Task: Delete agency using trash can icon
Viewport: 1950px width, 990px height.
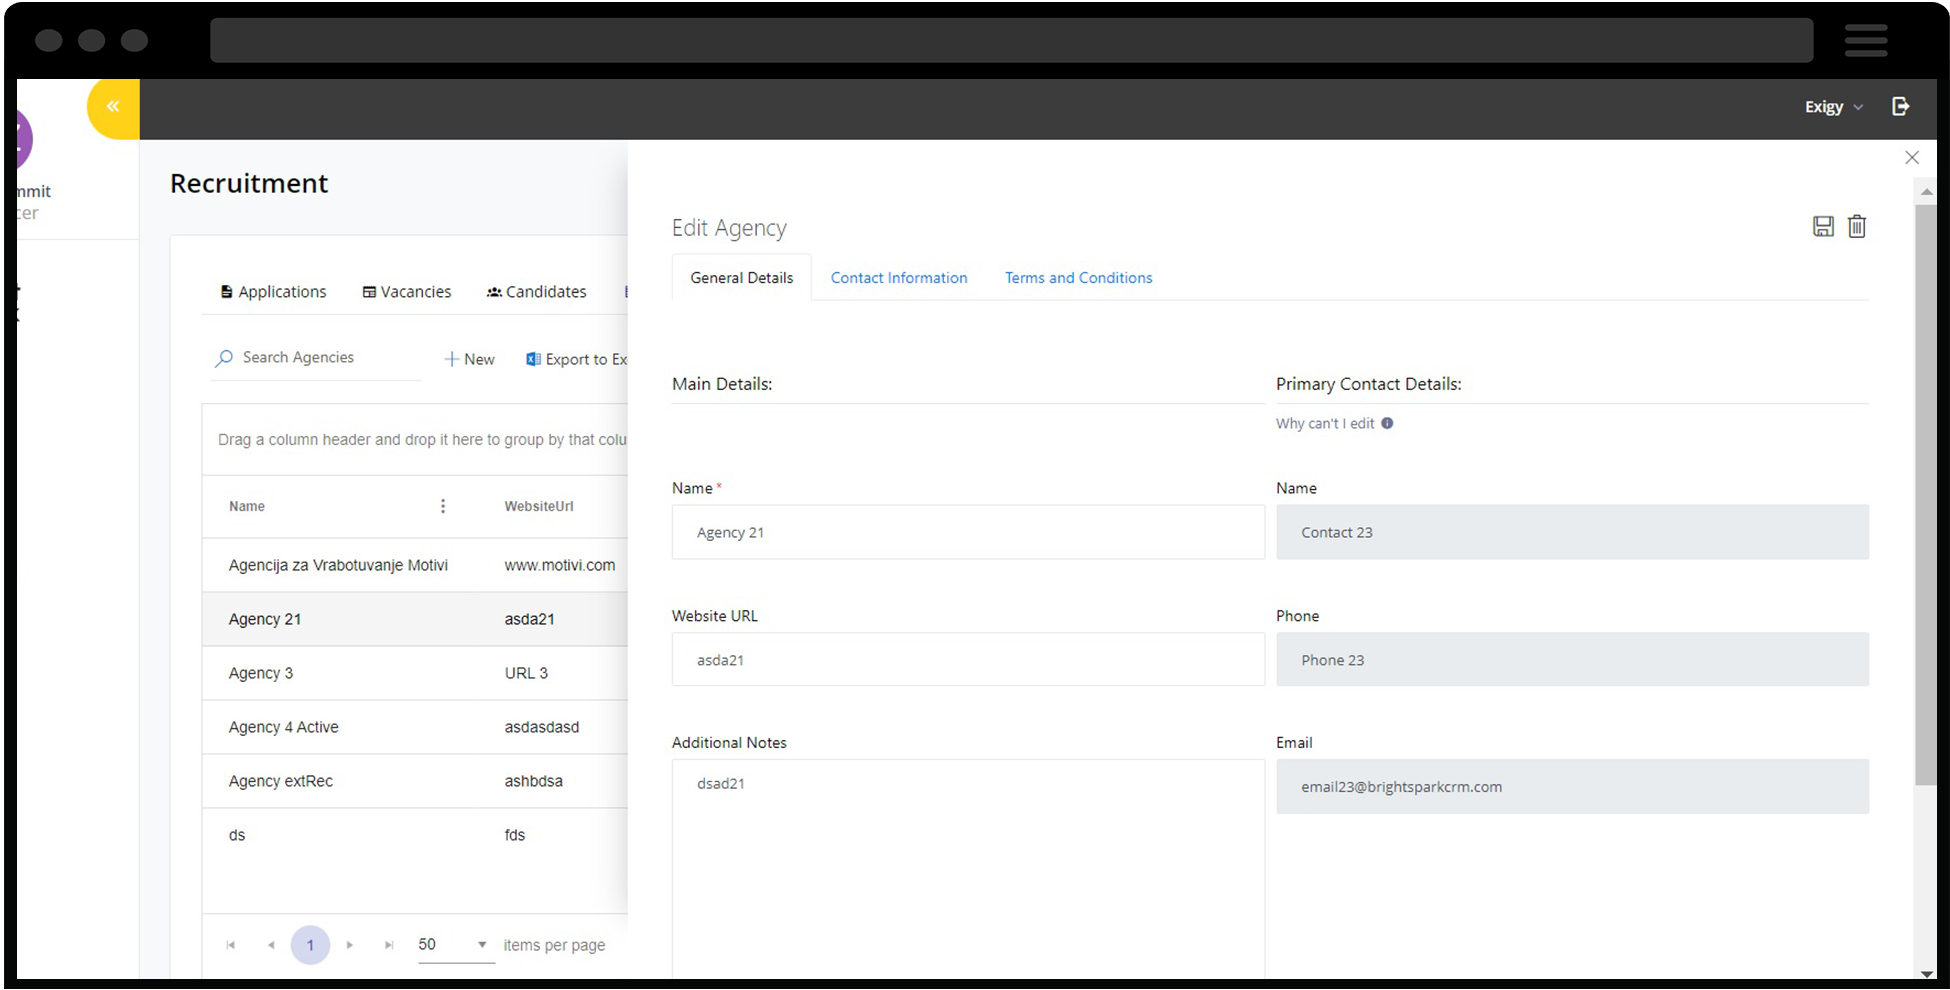Action: click(1857, 227)
